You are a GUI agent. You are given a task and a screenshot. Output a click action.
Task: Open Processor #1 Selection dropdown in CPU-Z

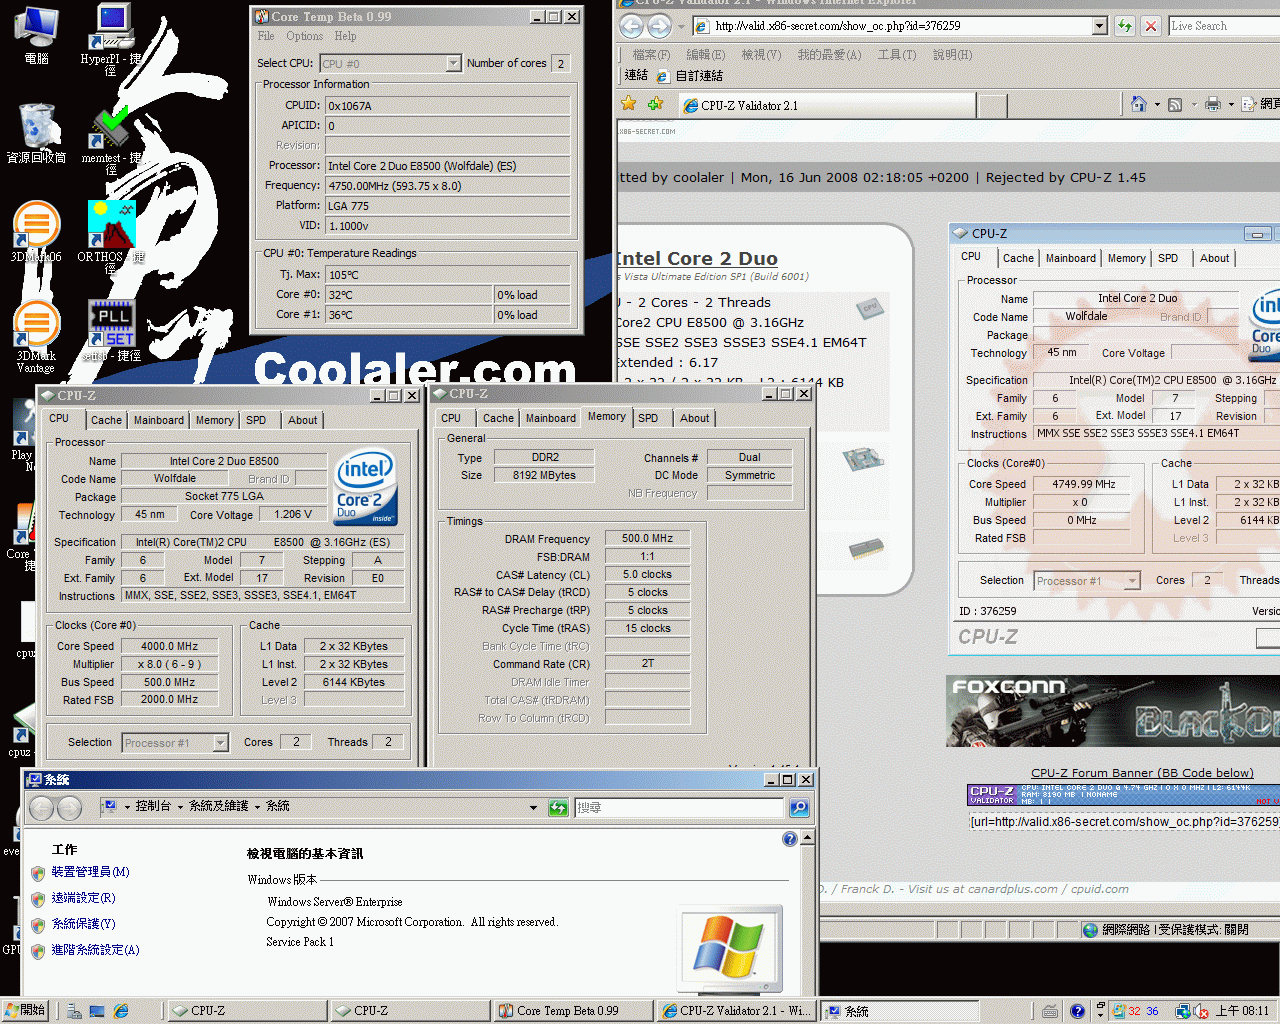(221, 742)
